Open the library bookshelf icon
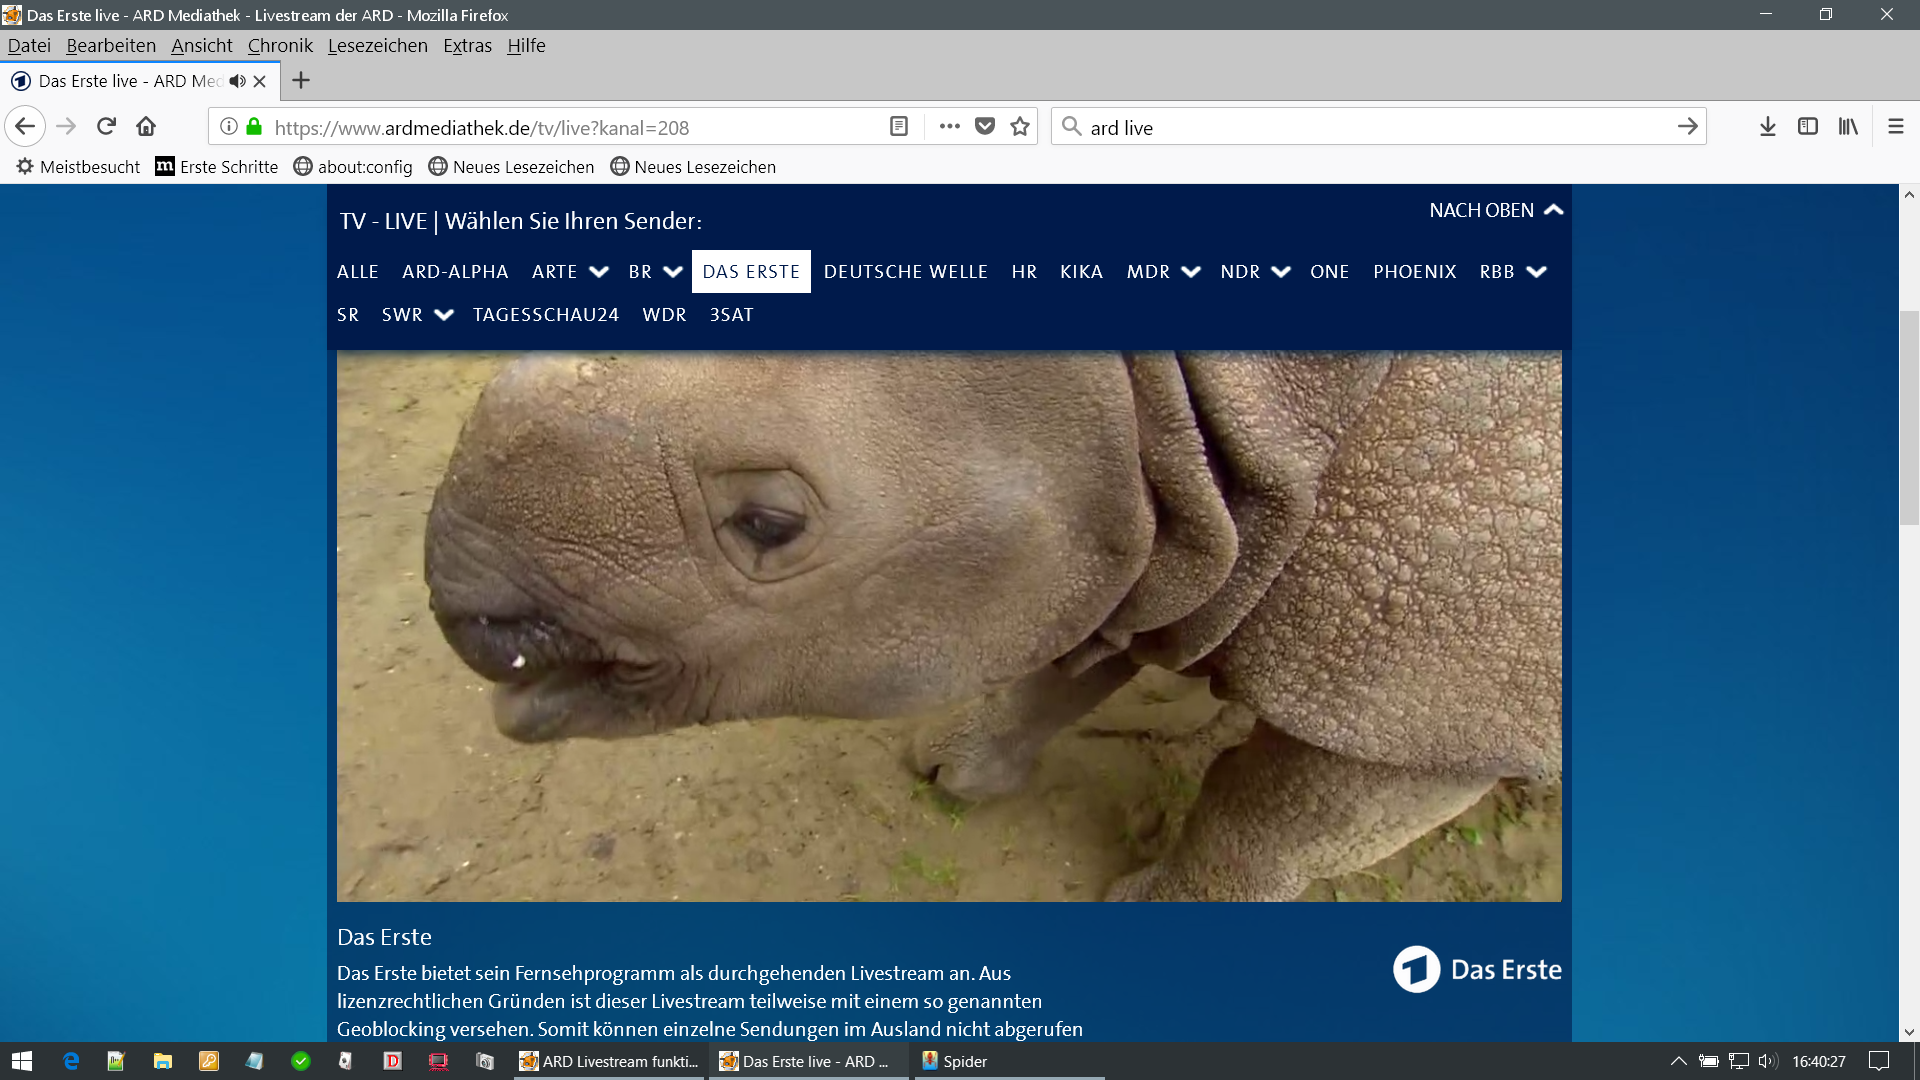 pyautogui.click(x=1847, y=126)
